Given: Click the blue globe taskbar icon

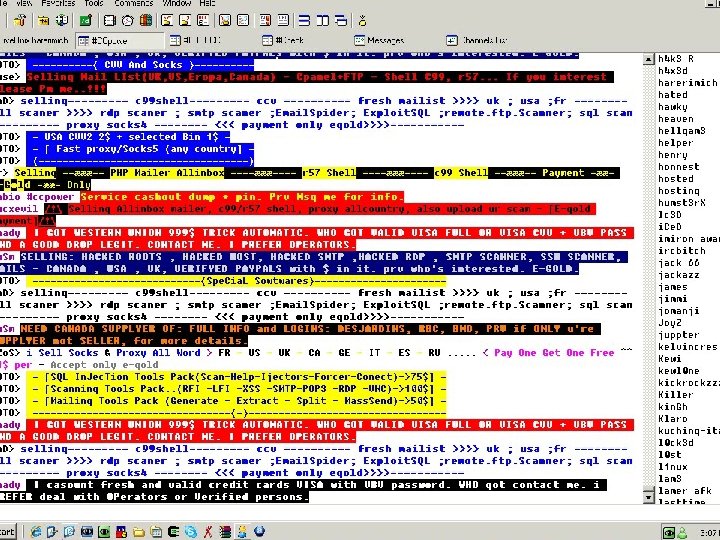Looking at the screenshot, I should [259, 532].
